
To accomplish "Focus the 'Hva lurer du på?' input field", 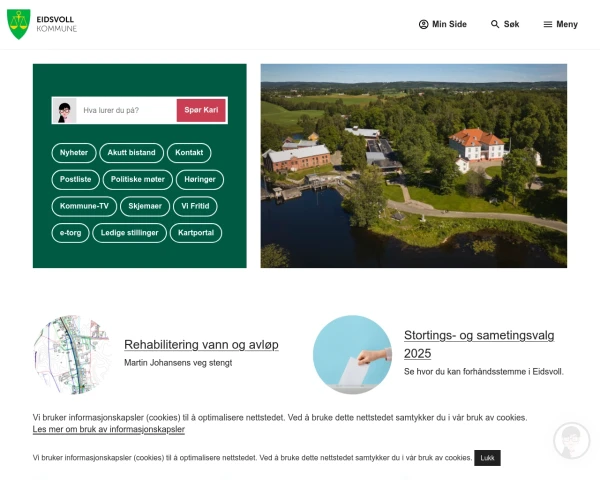I will tap(126, 110).
